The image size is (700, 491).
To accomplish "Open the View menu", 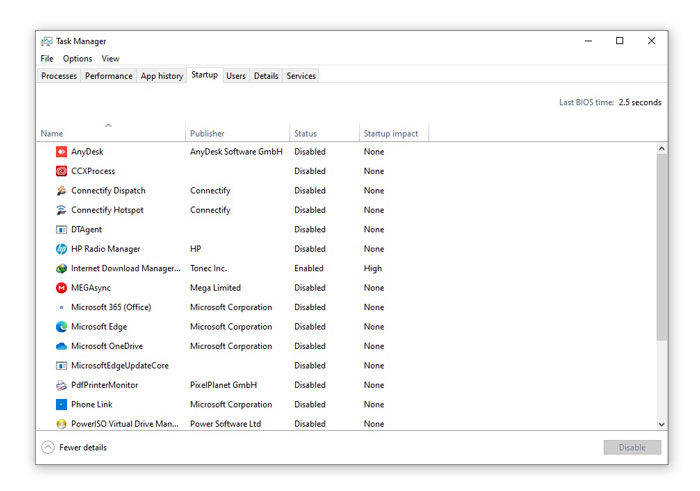I will [x=110, y=58].
